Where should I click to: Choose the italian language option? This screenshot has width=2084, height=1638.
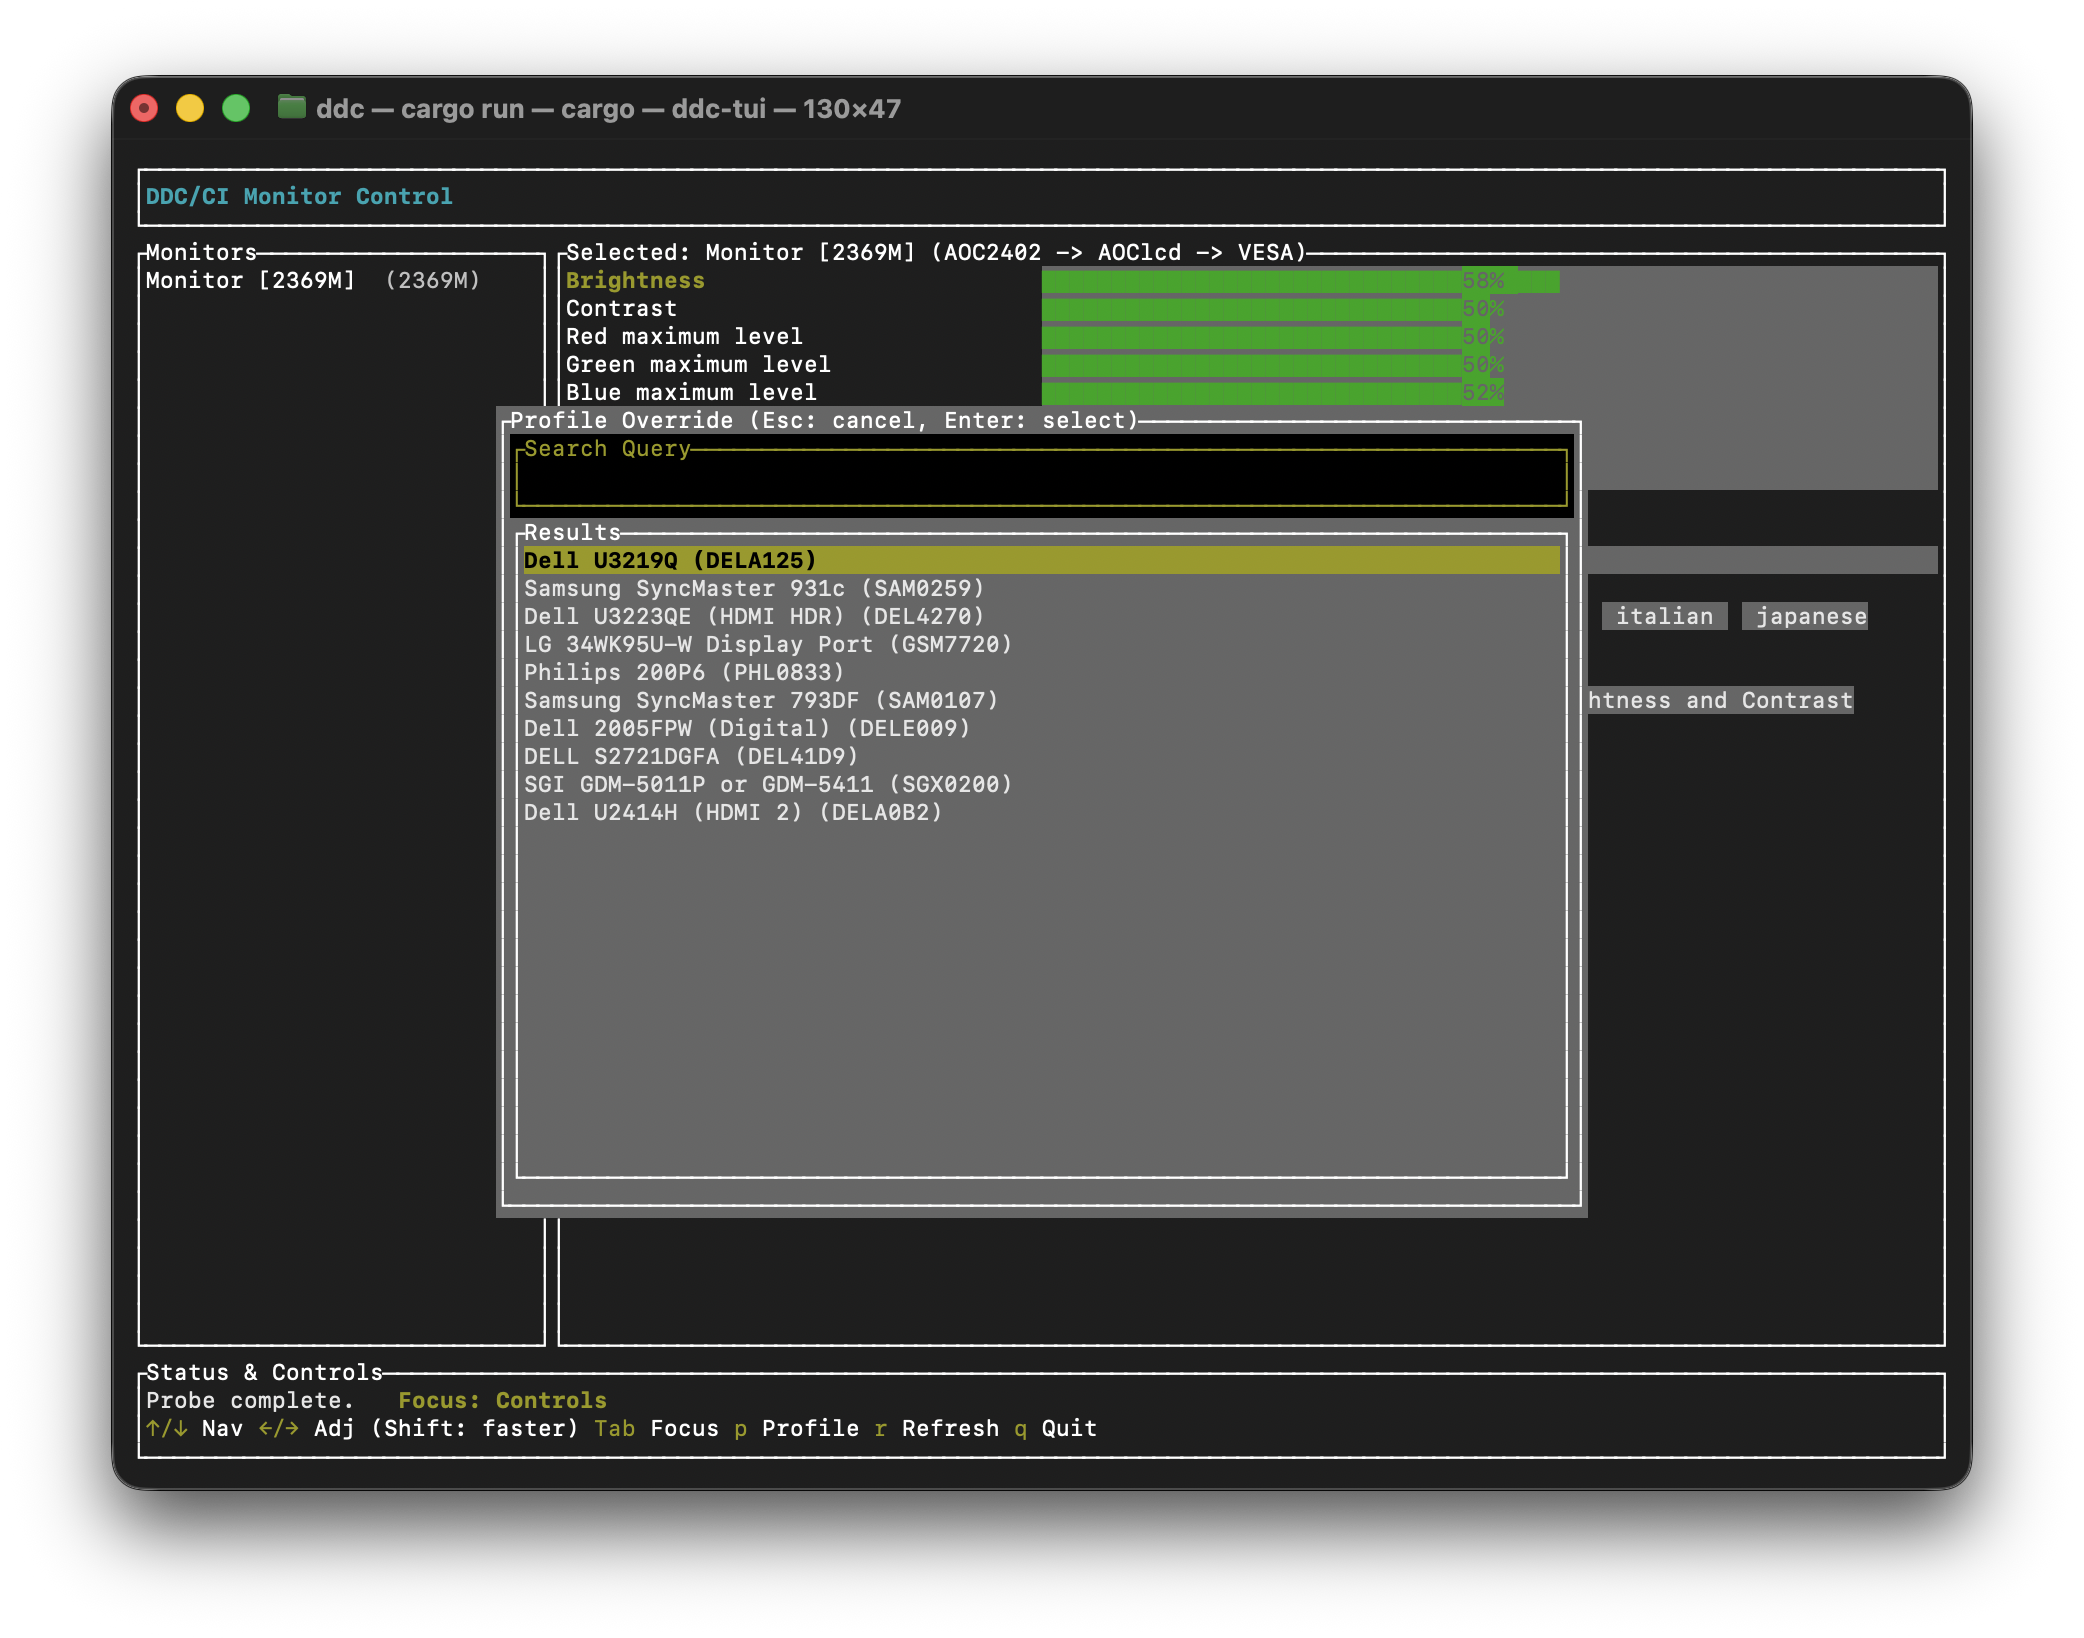point(1664,616)
